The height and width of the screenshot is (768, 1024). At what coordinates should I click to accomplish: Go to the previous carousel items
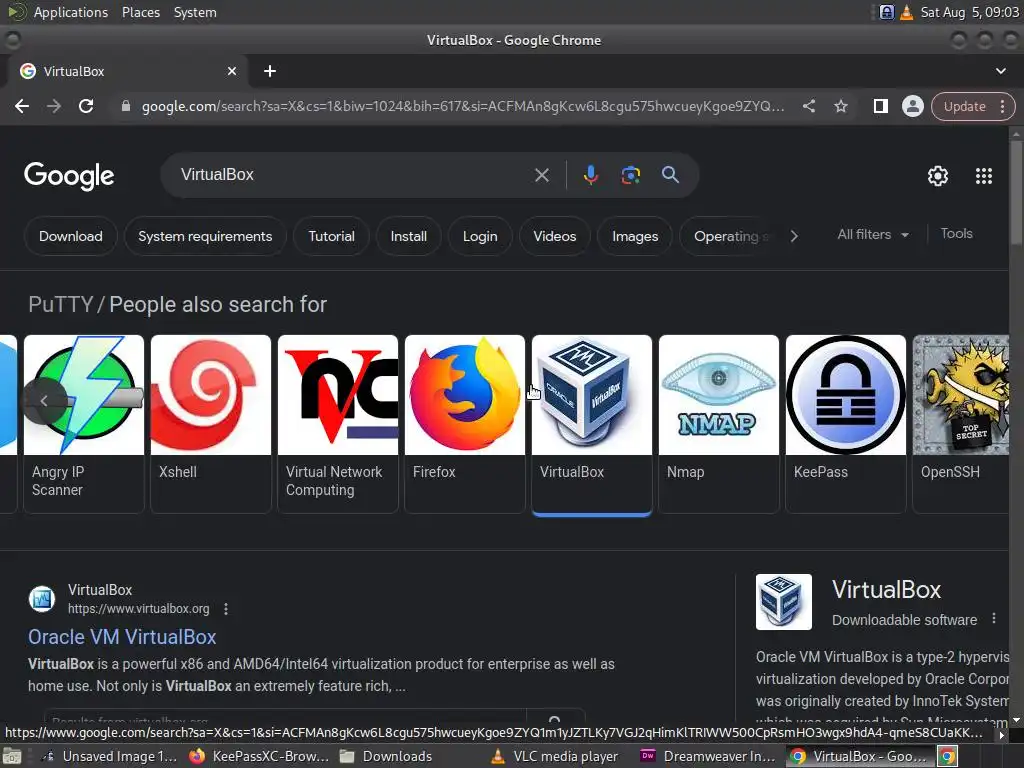[44, 401]
